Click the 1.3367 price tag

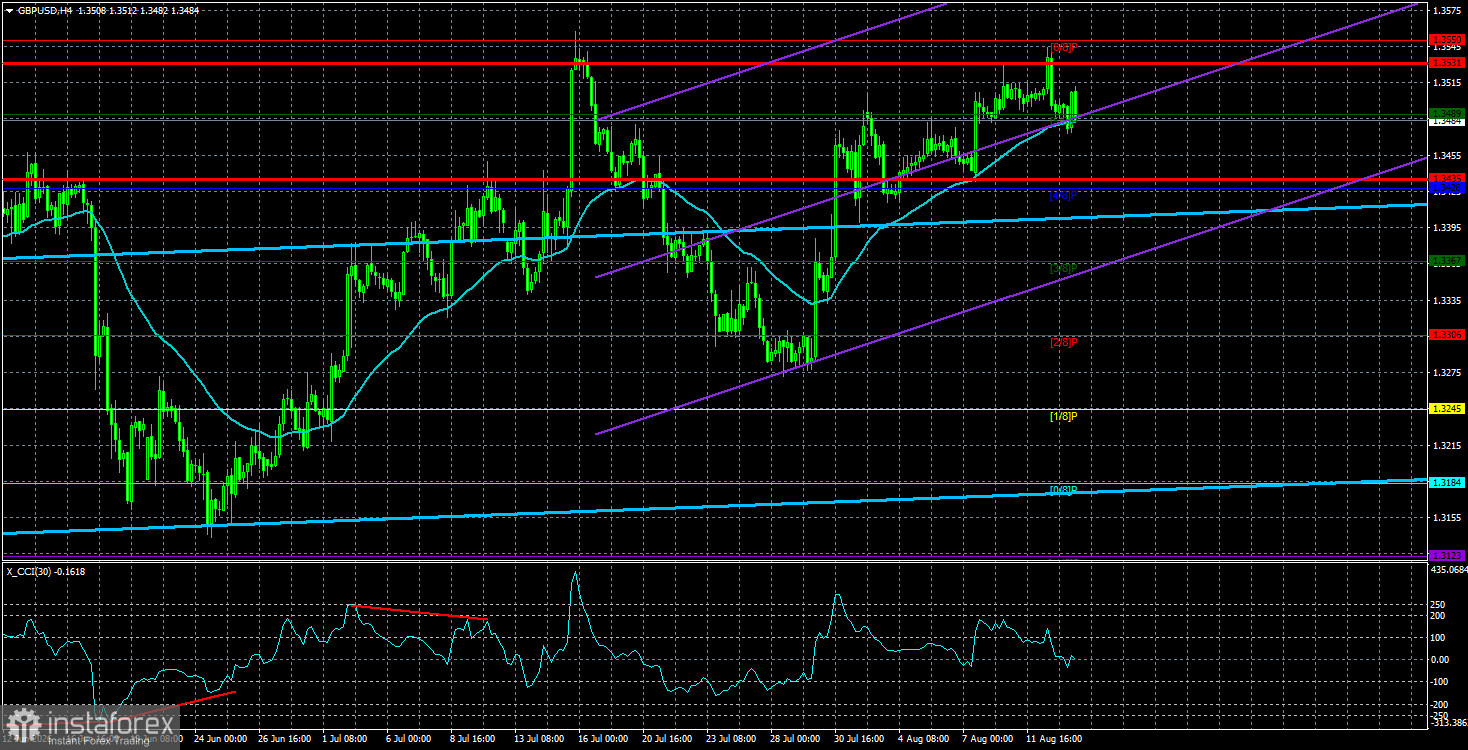pos(1447,261)
